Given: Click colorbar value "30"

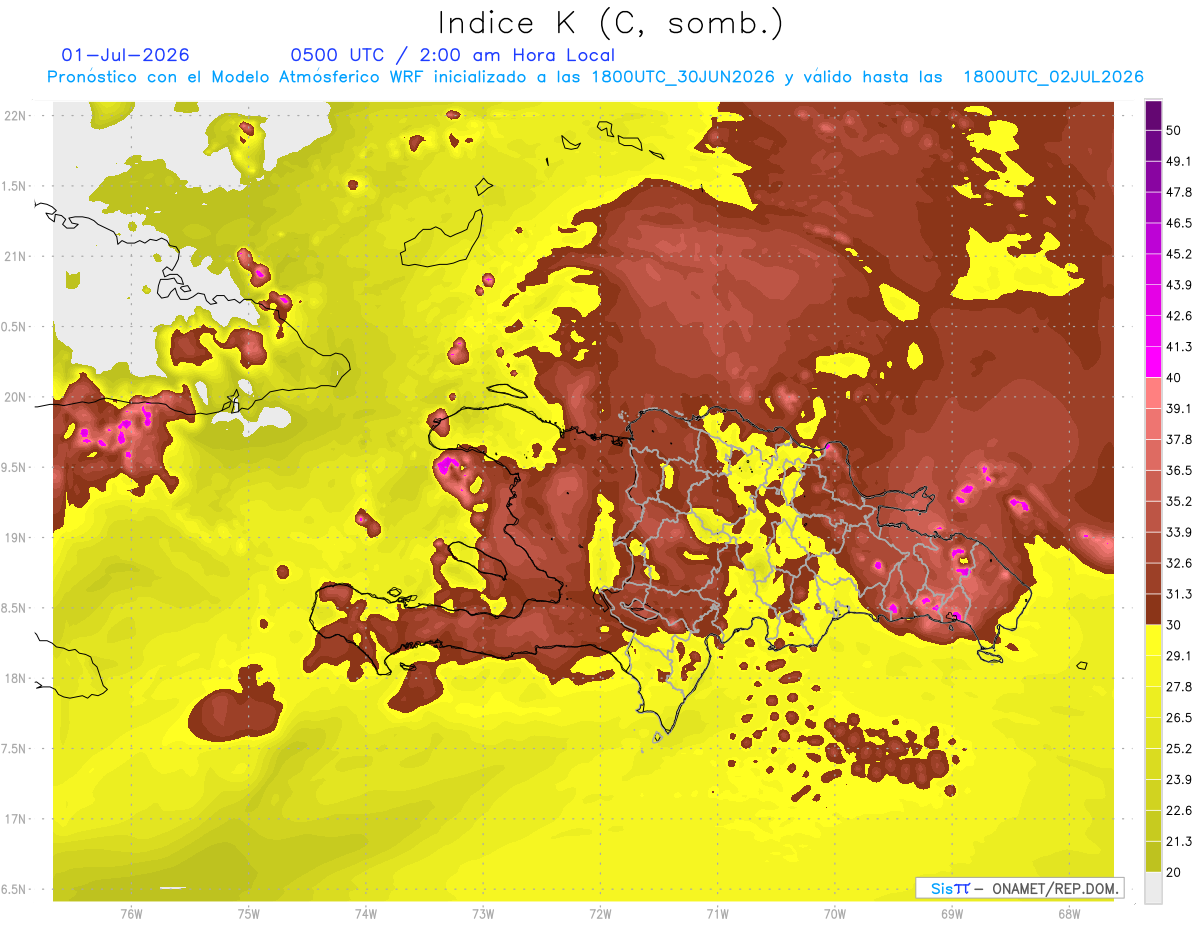Looking at the screenshot, I should 1174,625.
